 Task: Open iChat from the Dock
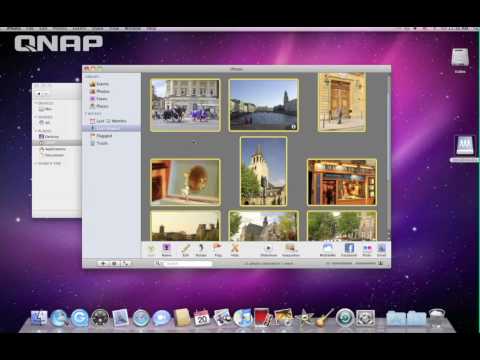pyautogui.click(x=161, y=318)
